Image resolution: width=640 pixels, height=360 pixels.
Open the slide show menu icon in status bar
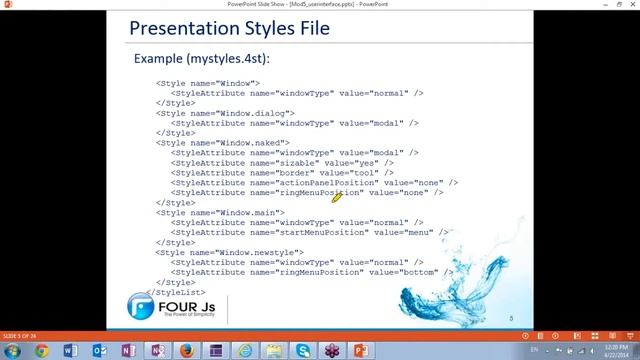[x=540, y=336]
